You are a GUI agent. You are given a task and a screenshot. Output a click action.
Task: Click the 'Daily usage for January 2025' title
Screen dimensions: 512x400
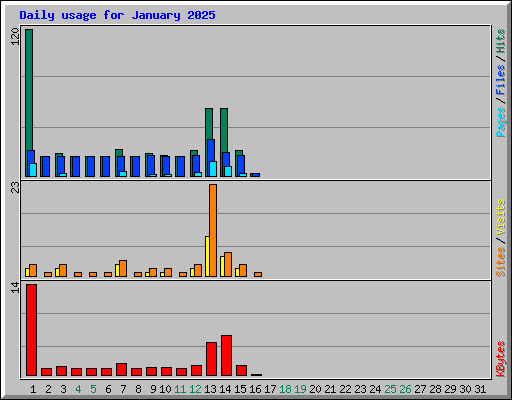[x=117, y=15]
